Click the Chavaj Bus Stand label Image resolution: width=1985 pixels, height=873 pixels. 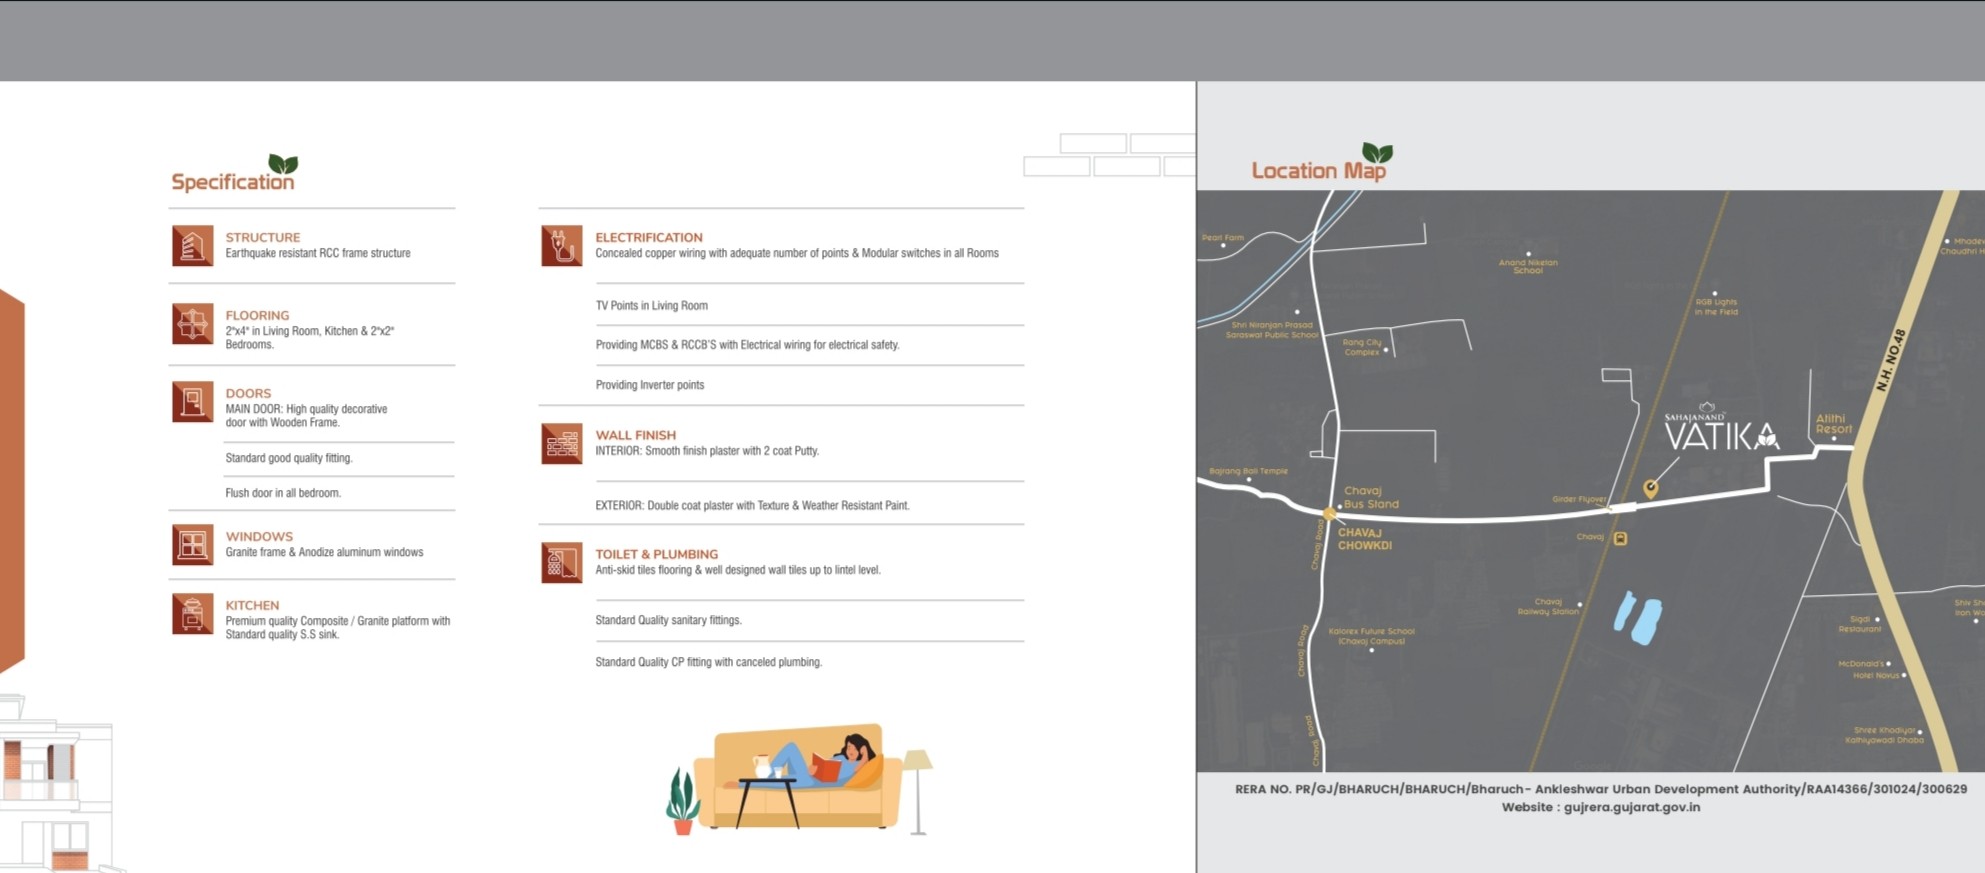click(1370, 497)
